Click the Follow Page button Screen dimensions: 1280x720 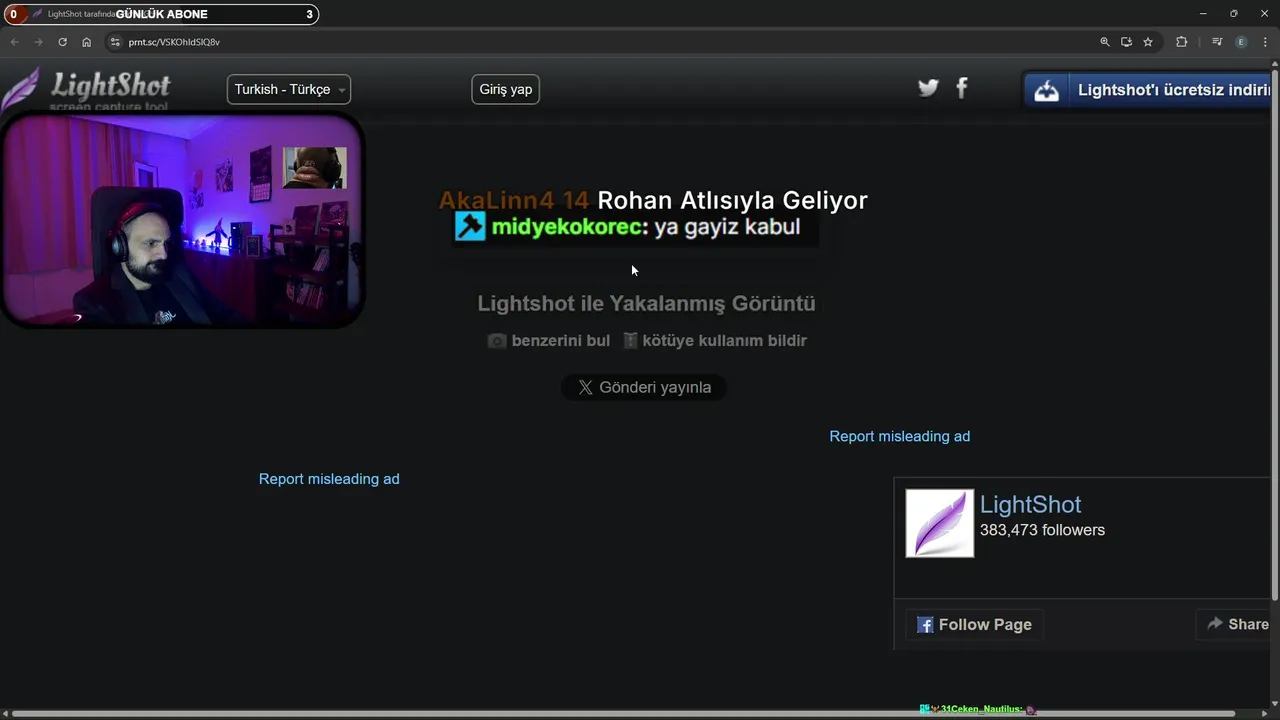(x=975, y=625)
